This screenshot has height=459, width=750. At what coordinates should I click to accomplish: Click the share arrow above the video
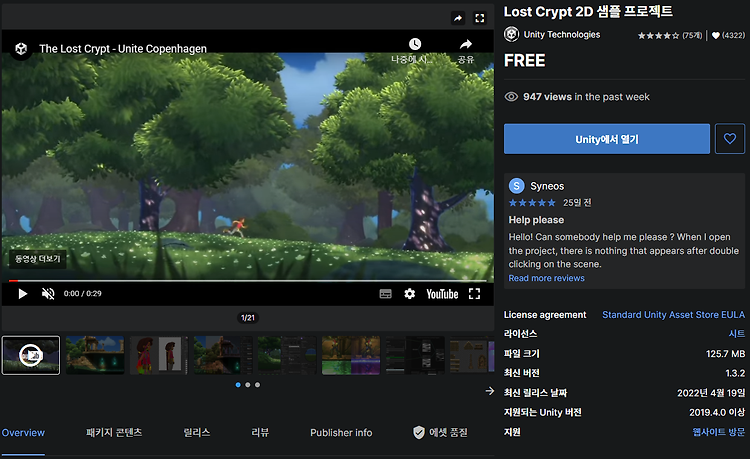point(458,18)
